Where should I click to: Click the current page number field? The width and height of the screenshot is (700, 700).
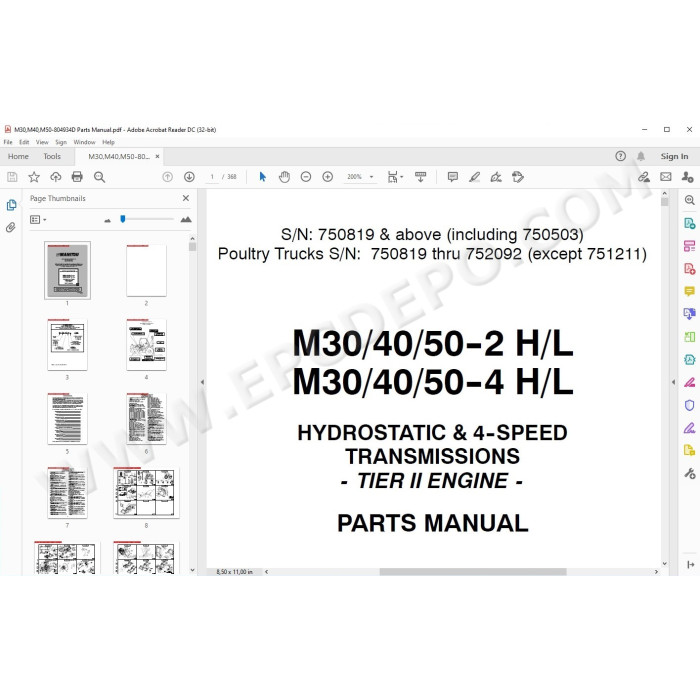coord(212,177)
